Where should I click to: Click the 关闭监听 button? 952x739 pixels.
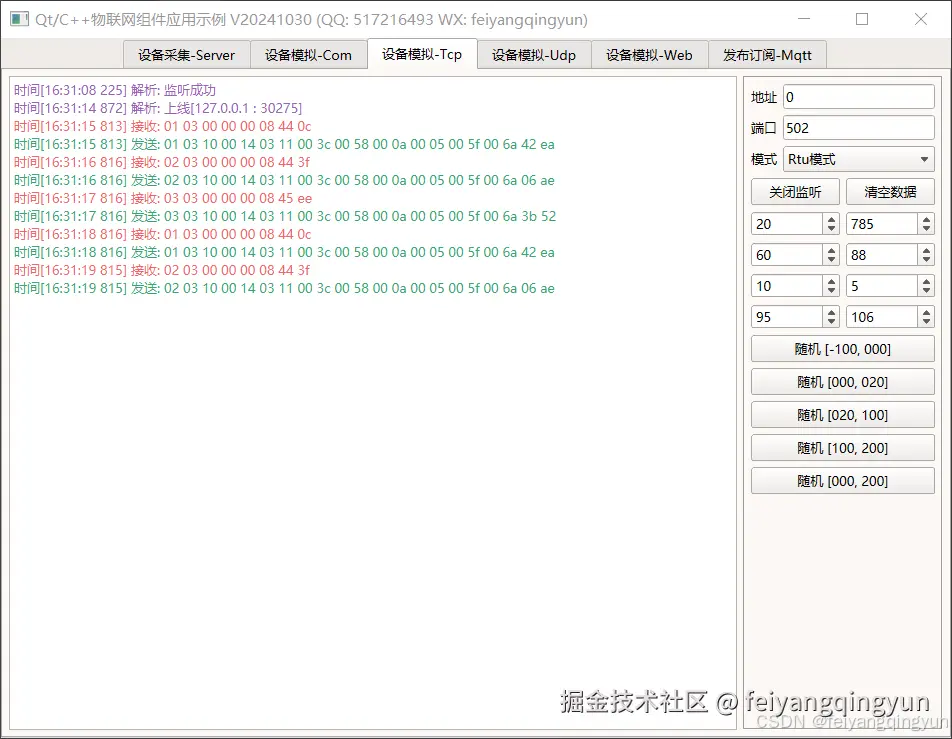point(795,191)
